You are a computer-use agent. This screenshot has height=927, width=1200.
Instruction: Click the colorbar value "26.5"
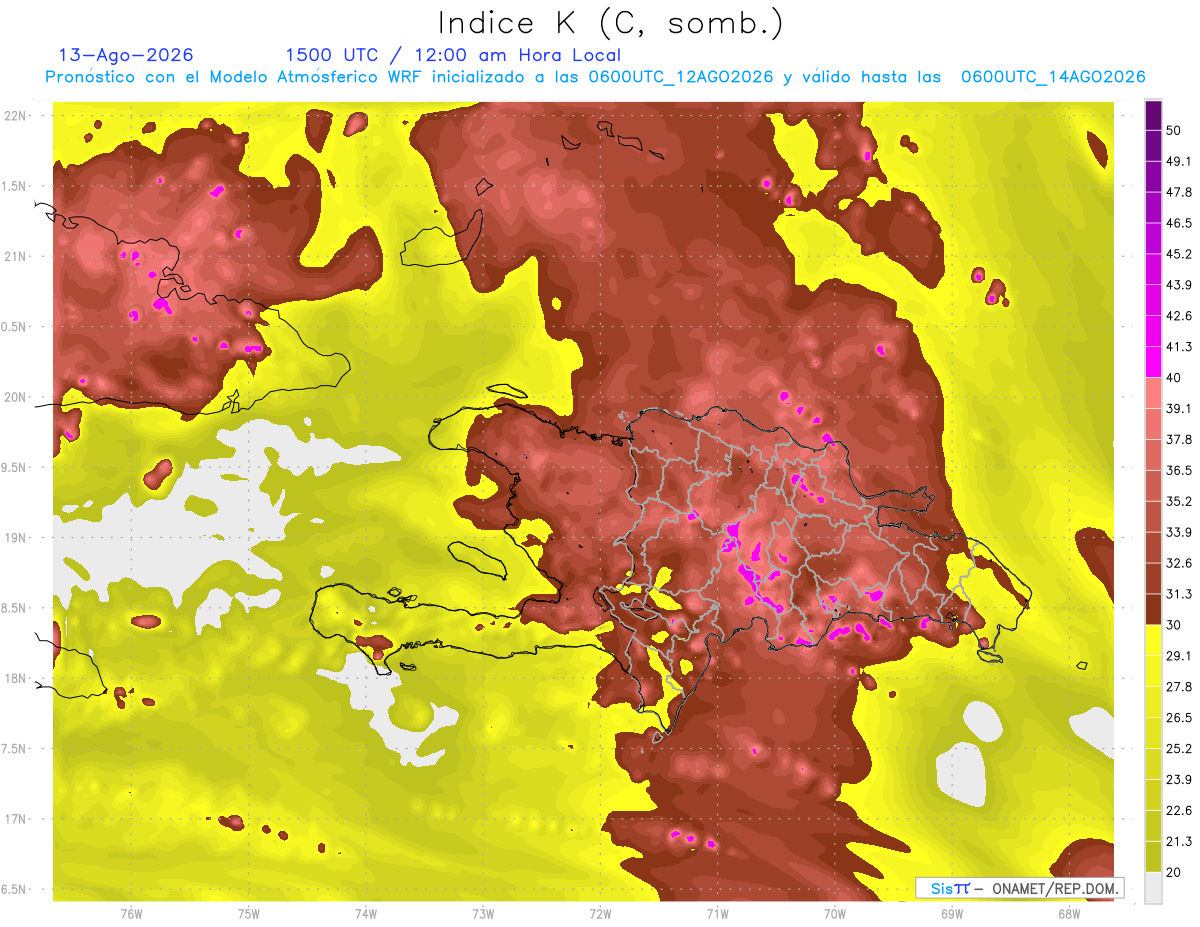1179,717
